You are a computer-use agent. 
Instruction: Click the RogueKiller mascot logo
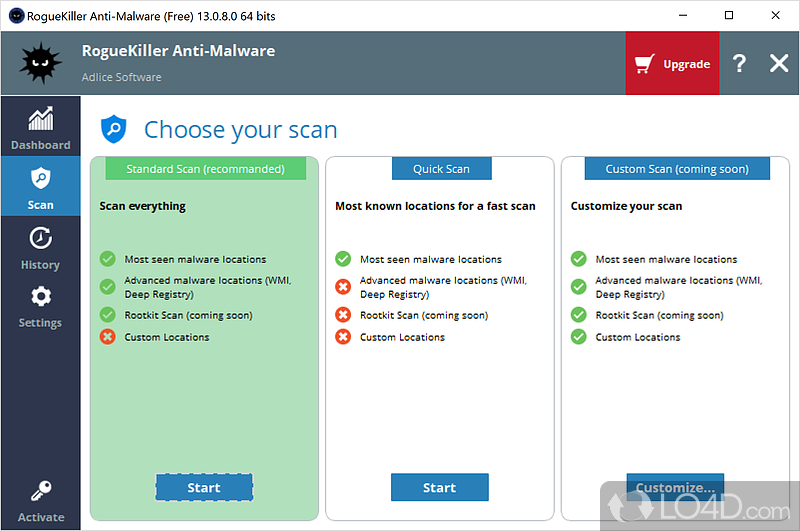pyautogui.click(x=41, y=64)
